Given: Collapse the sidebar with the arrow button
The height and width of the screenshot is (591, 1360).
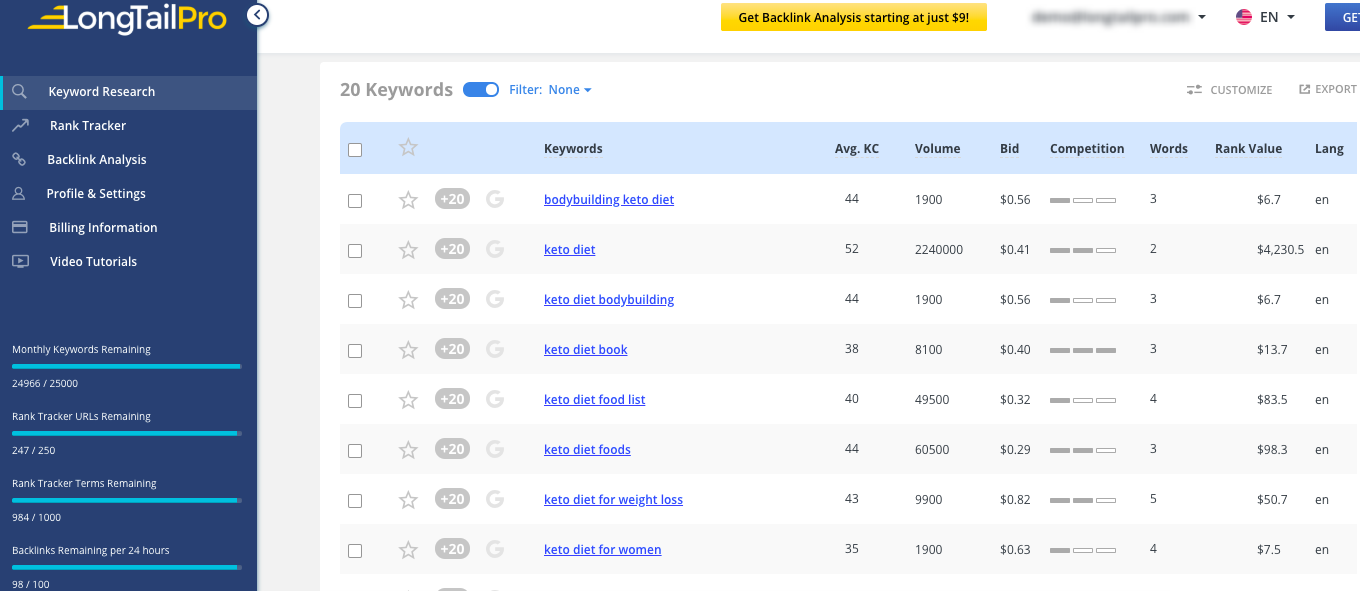Looking at the screenshot, I should 257,15.
